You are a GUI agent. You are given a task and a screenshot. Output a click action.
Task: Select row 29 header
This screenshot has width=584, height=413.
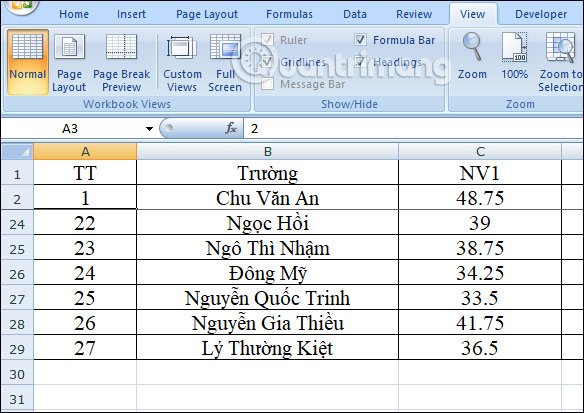(x=17, y=348)
